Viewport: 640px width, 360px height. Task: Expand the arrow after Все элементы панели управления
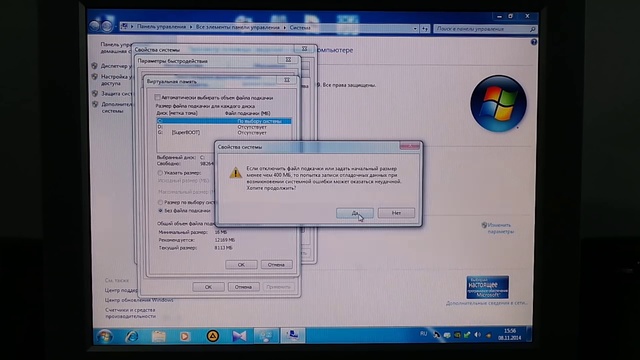pyautogui.click(x=284, y=28)
